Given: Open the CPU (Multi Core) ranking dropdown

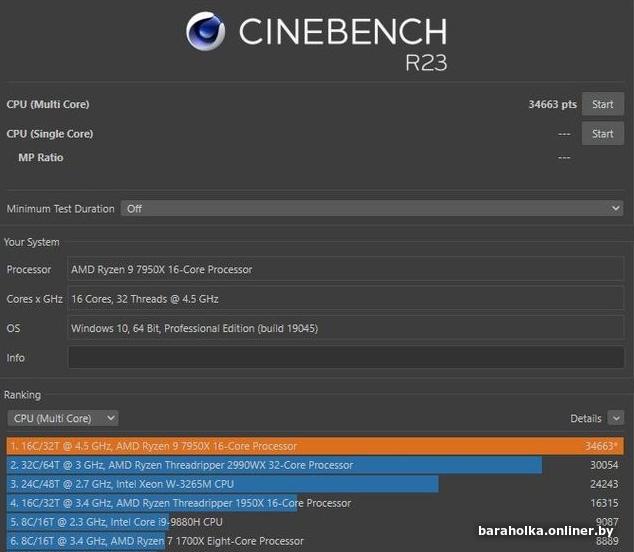Looking at the screenshot, I should [x=63, y=418].
